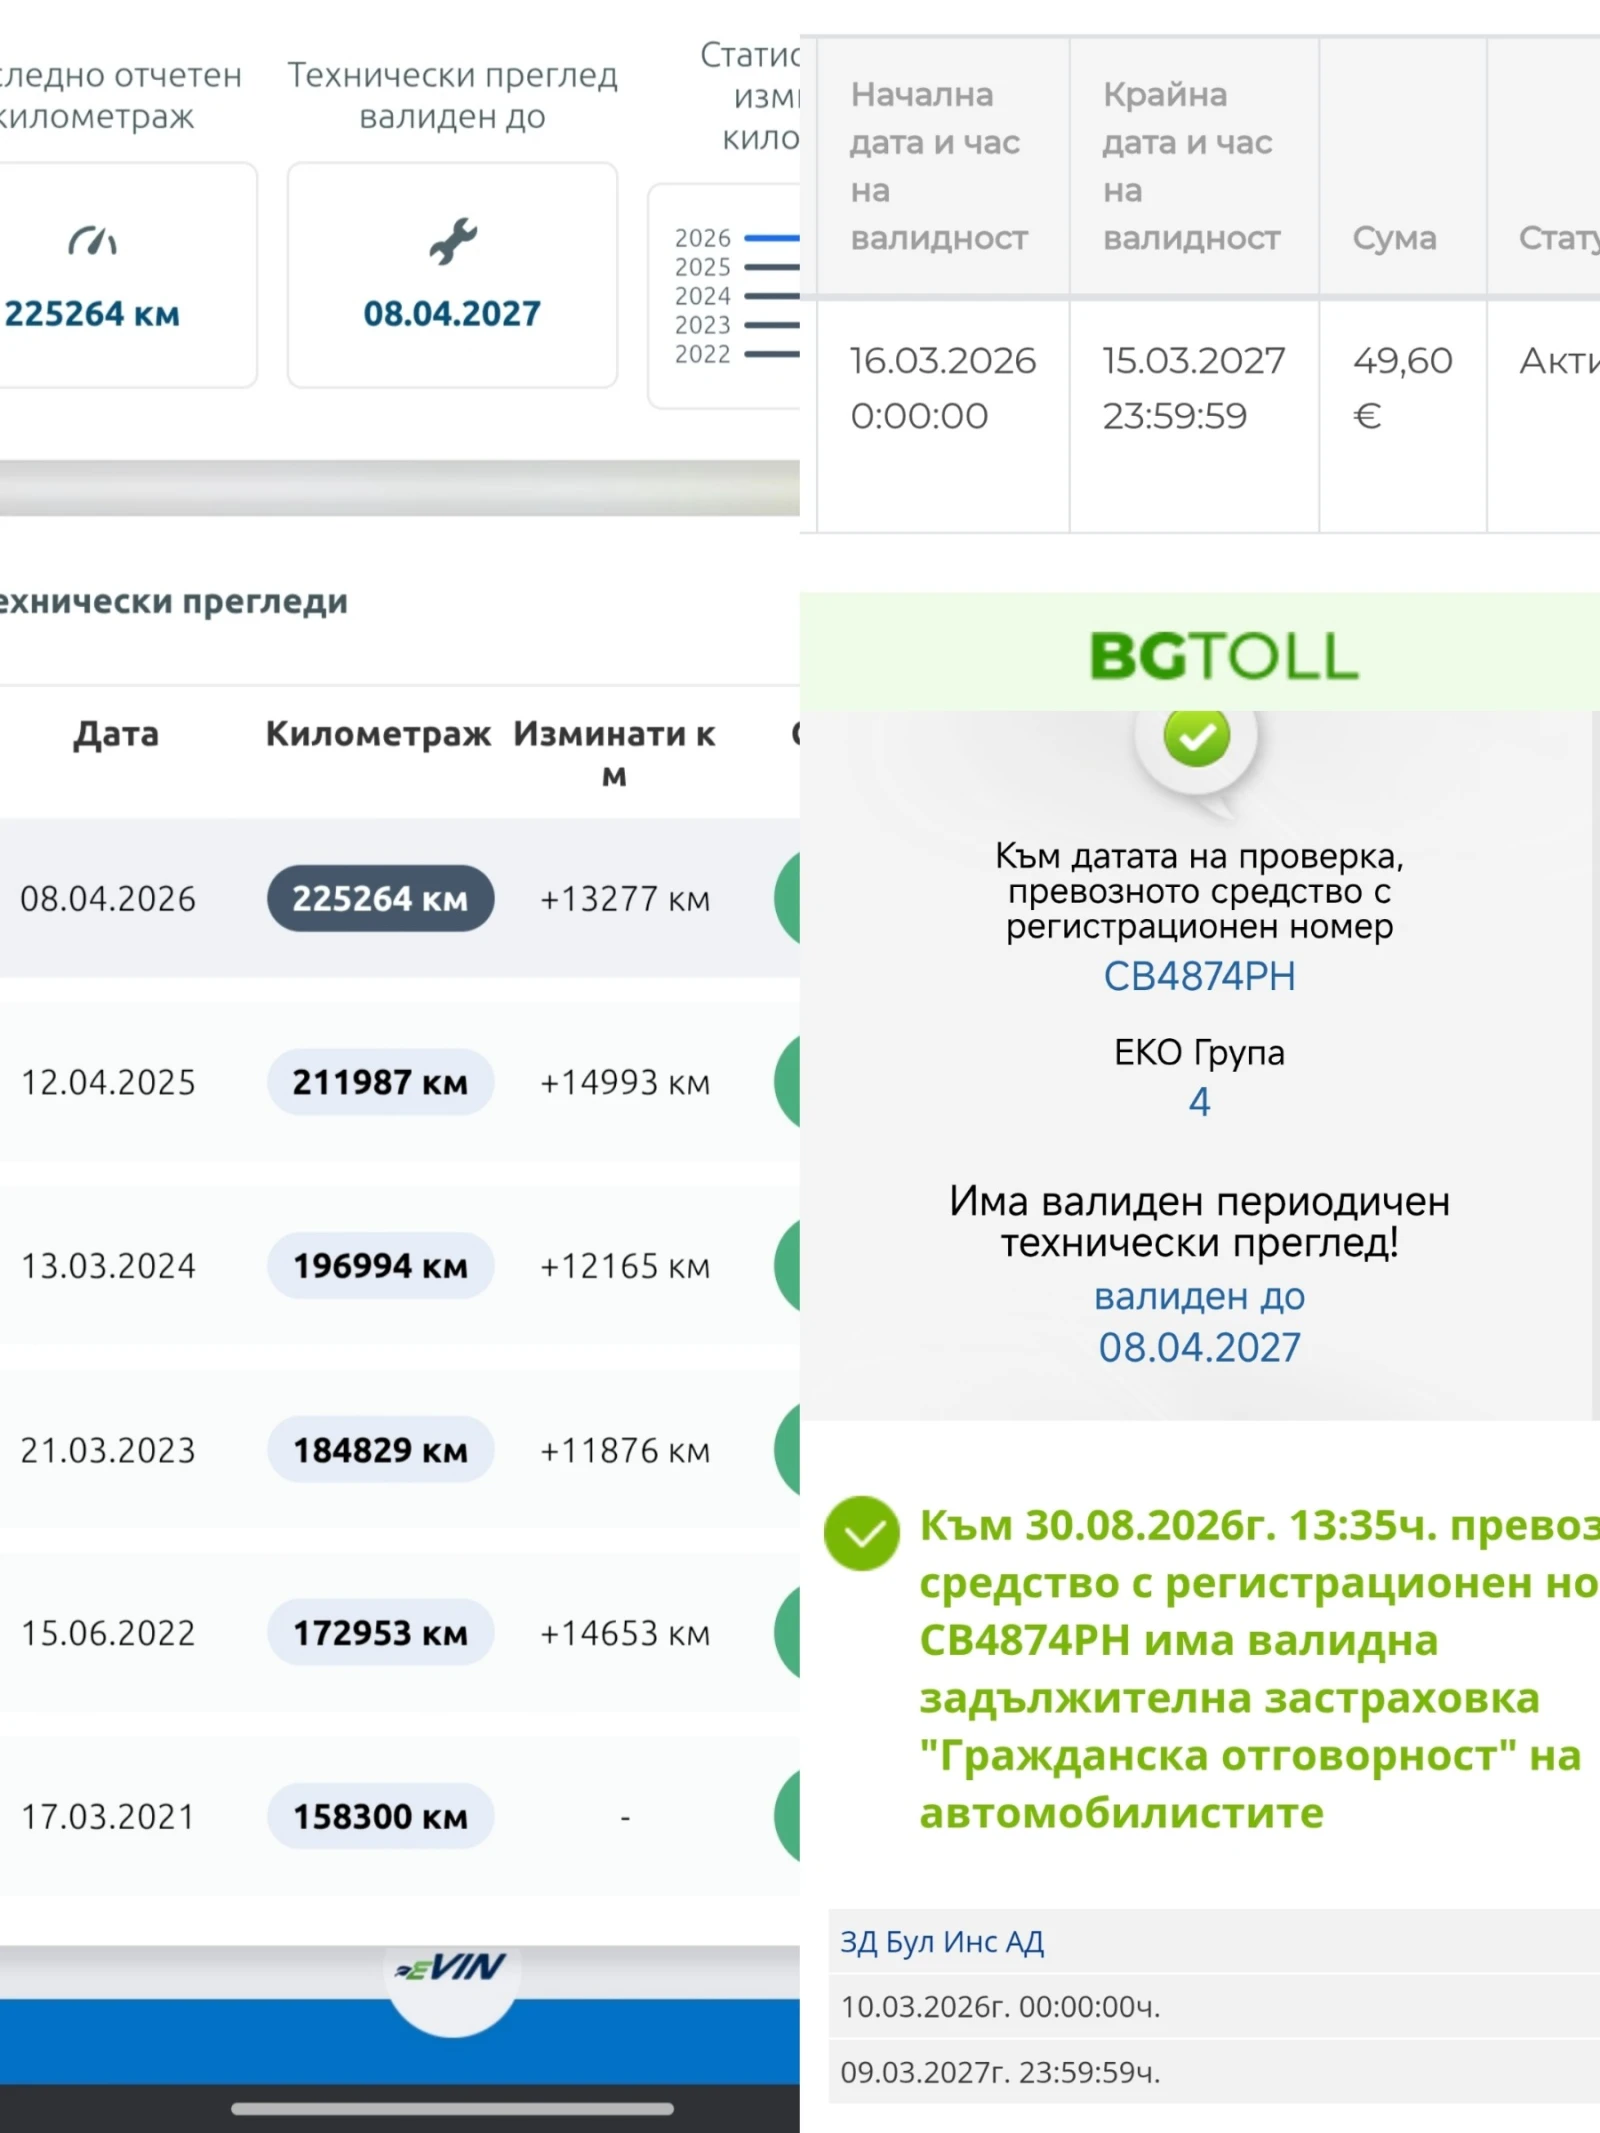Select the 225264 км mileage badge
Viewport: 1600px width, 2133px height.
[380, 898]
